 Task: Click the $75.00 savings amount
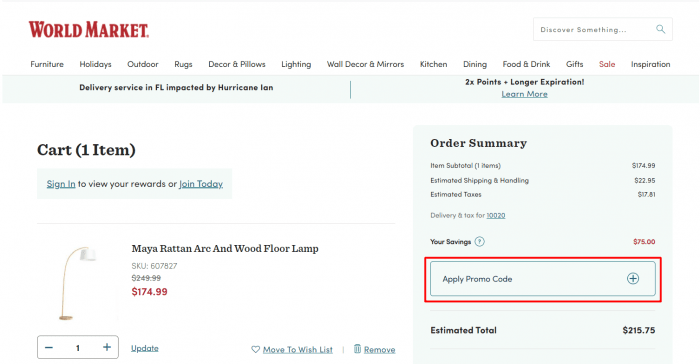(644, 242)
